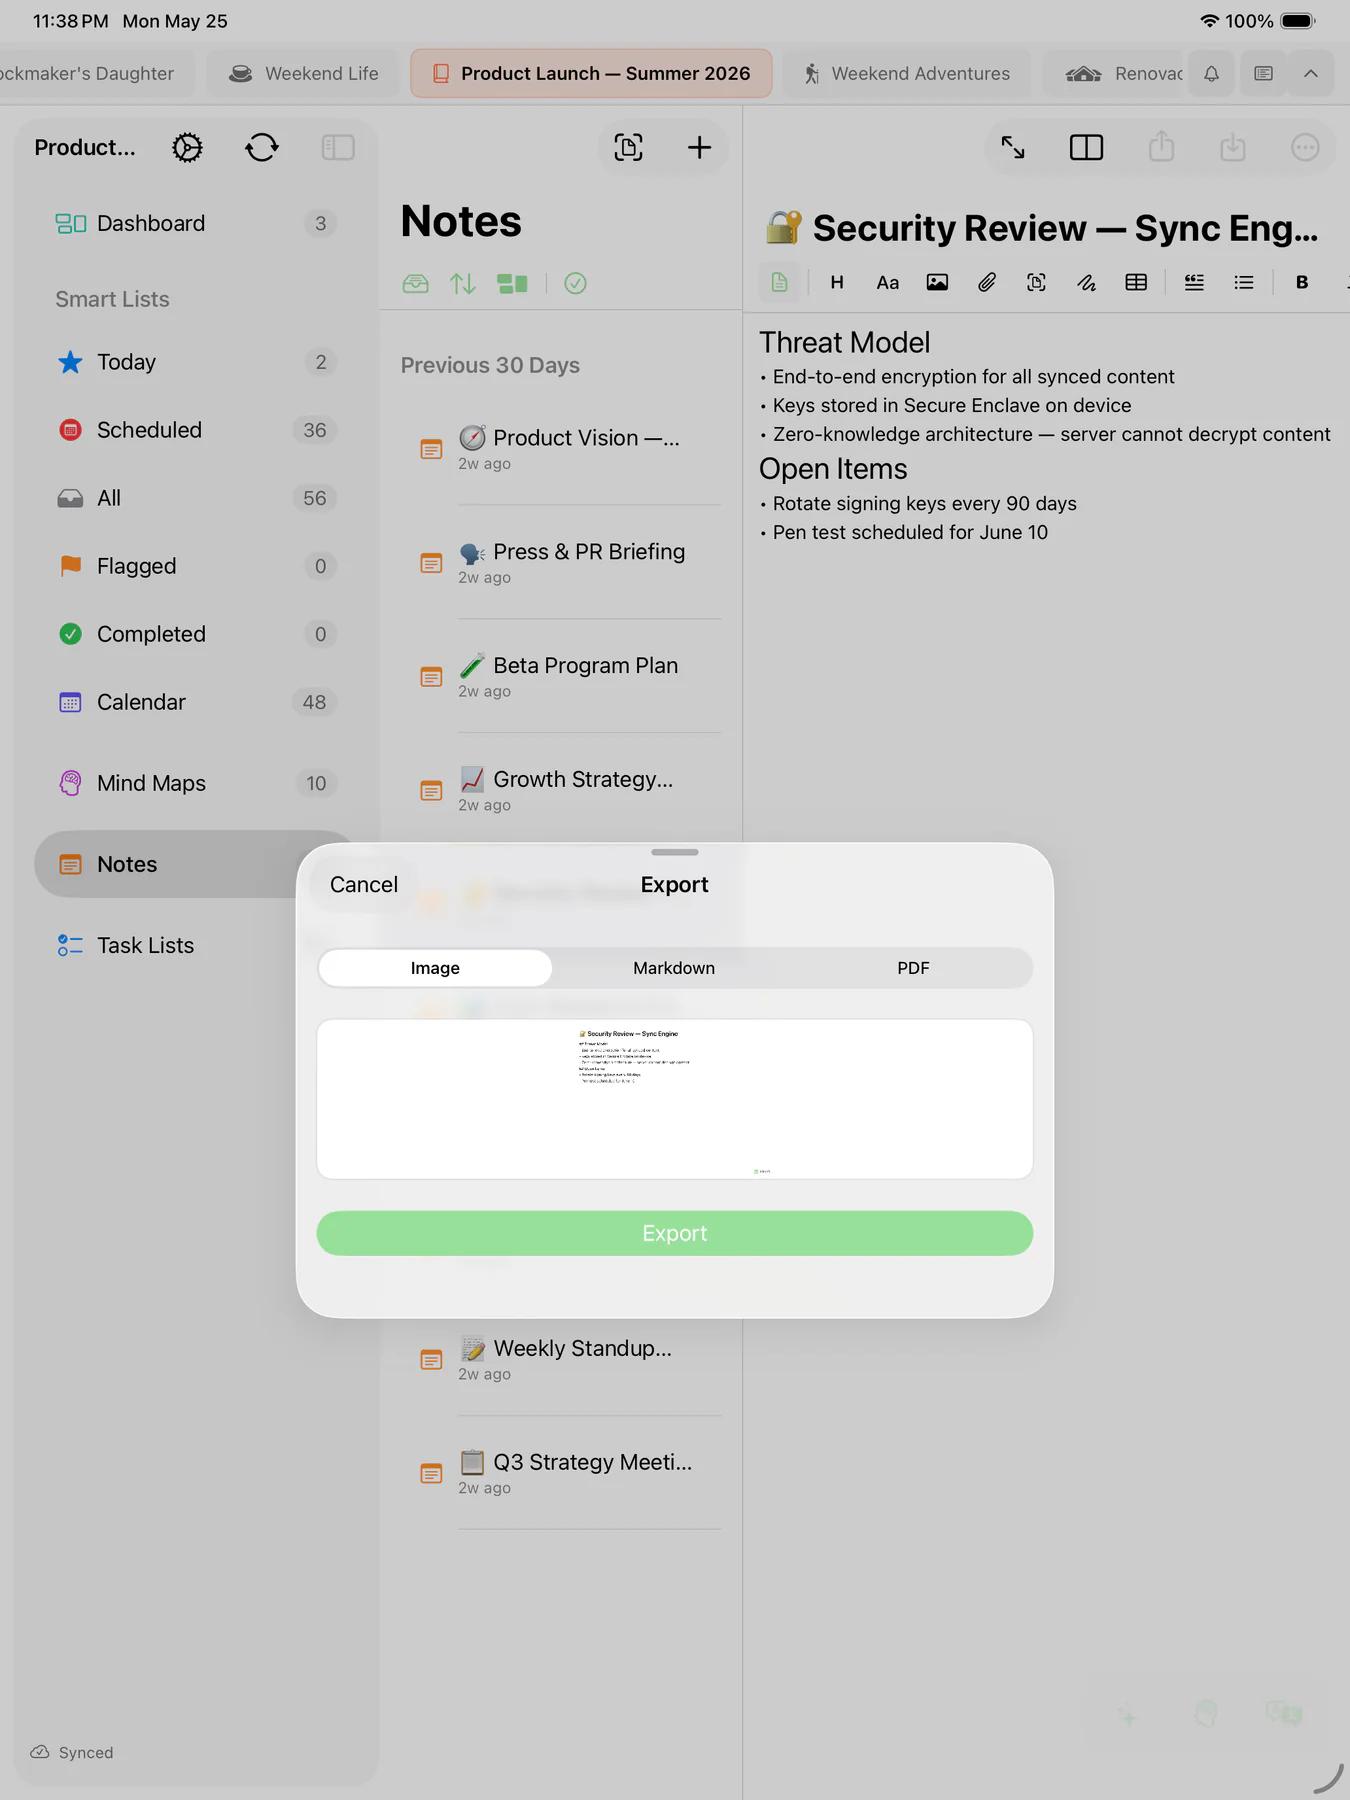
Task: Tap the scan document icon above Notes
Action: [628, 148]
